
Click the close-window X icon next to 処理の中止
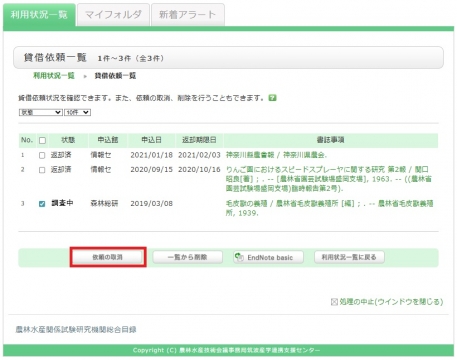click(x=334, y=302)
